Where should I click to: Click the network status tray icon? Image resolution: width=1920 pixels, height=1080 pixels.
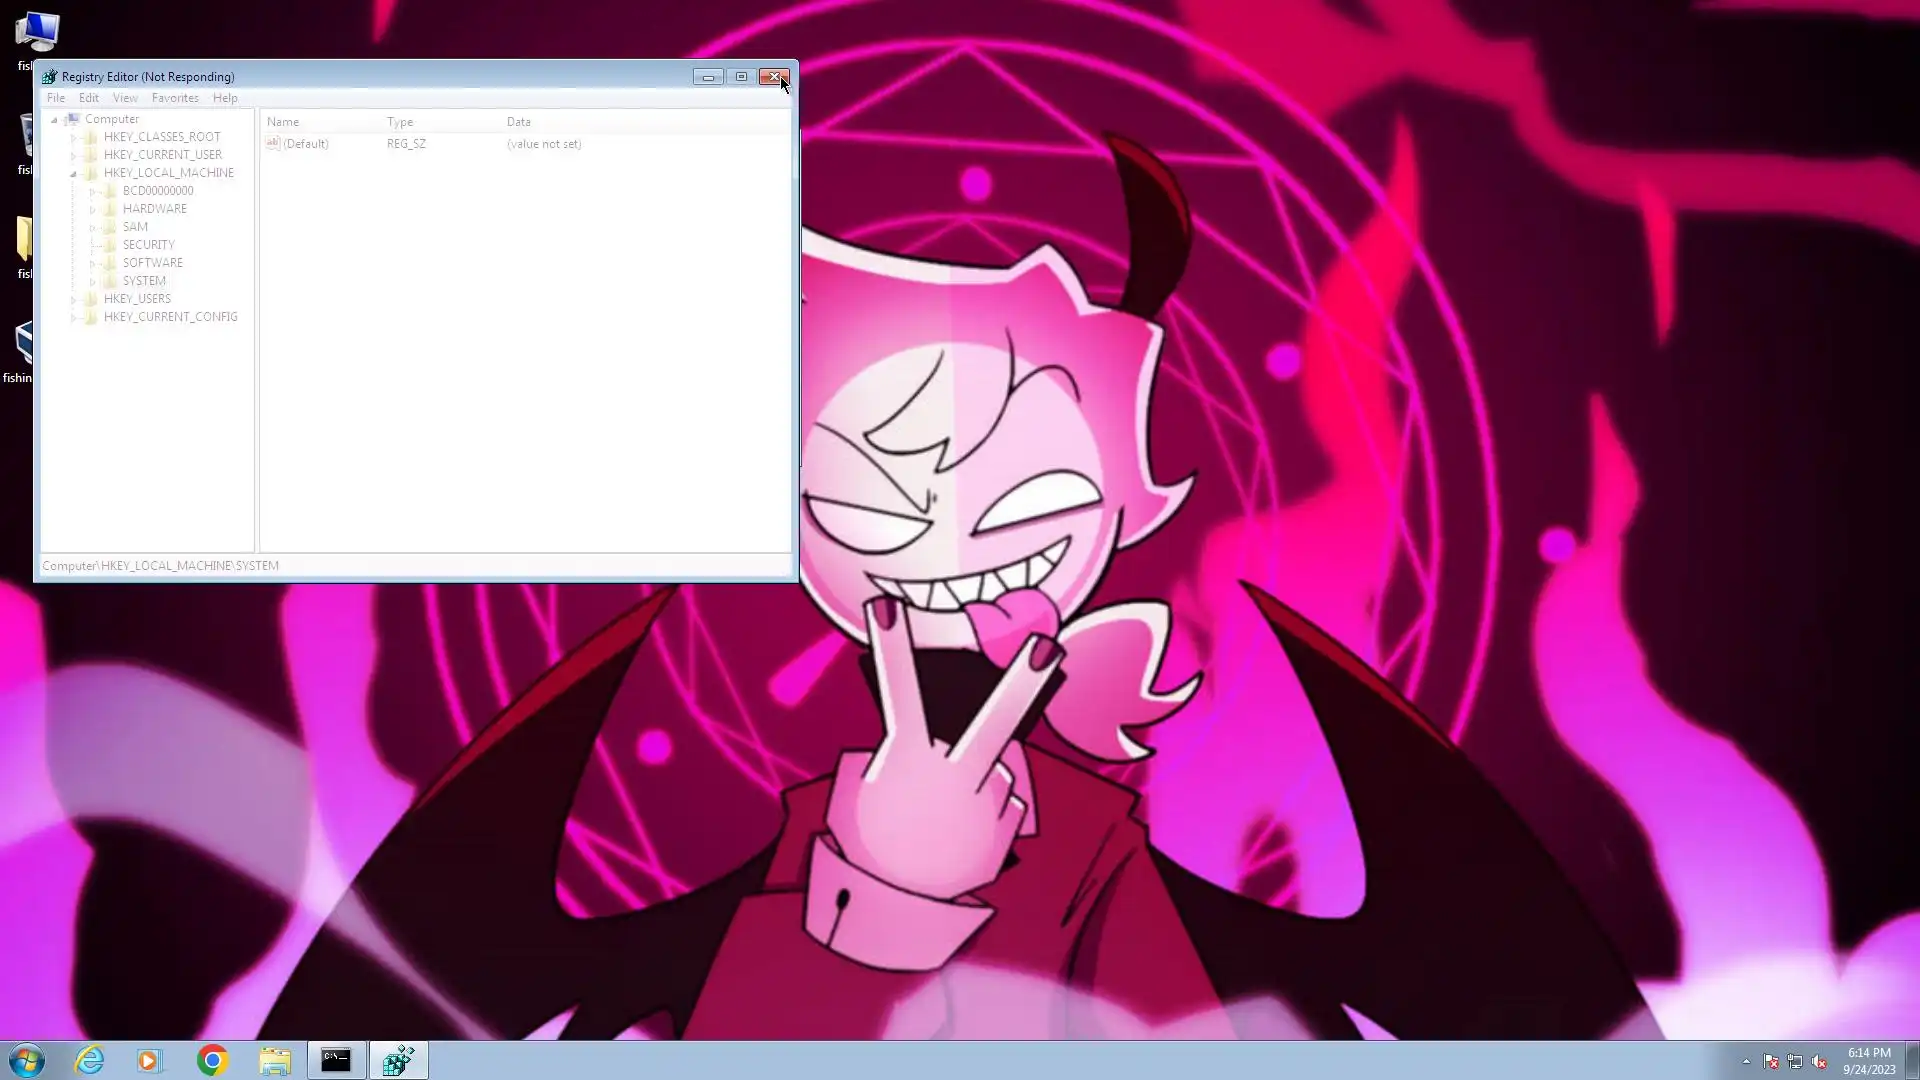[1795, 1061]
